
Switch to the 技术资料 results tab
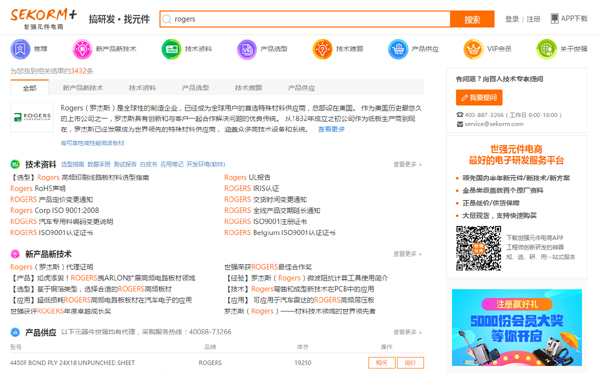click(x=142, y=88)
